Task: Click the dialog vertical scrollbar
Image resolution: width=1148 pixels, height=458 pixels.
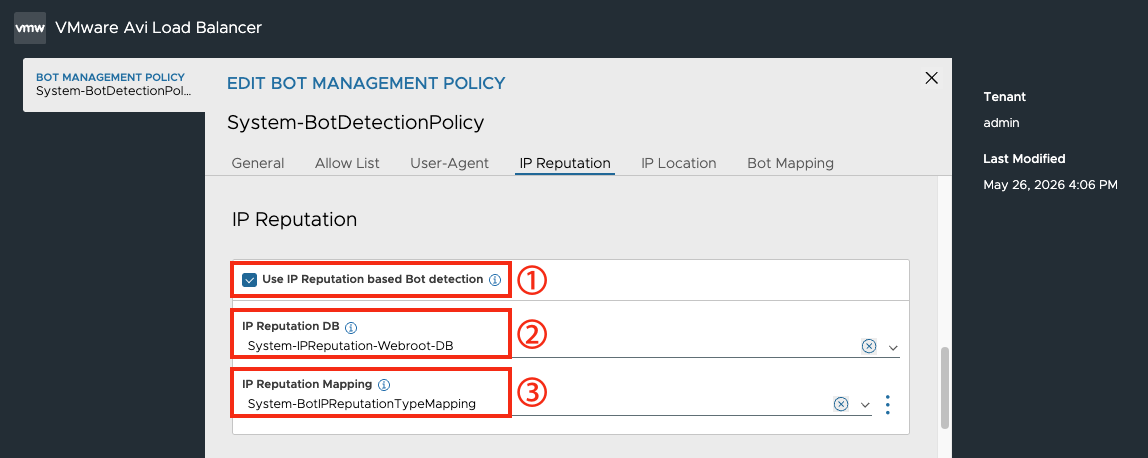Action: click(x=944, y=387)
